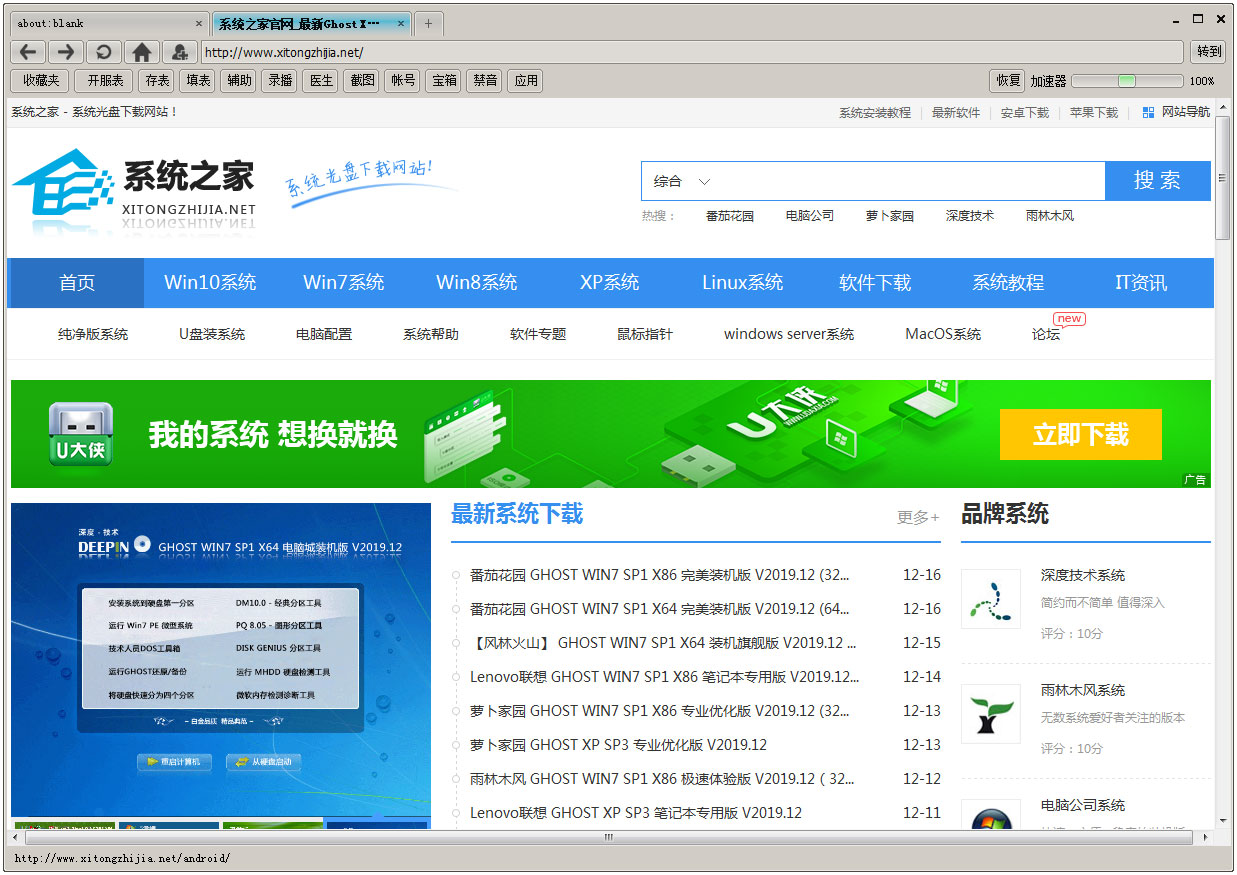1237x875 pixels.
Task: Click the 转到 go button
Action: 1208,52
